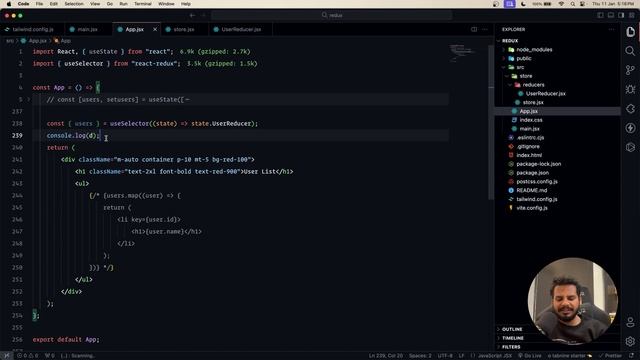640x360 pixels.
Task: Switch to UserReducer.jsx tab
Action: (x=241, y=29)
